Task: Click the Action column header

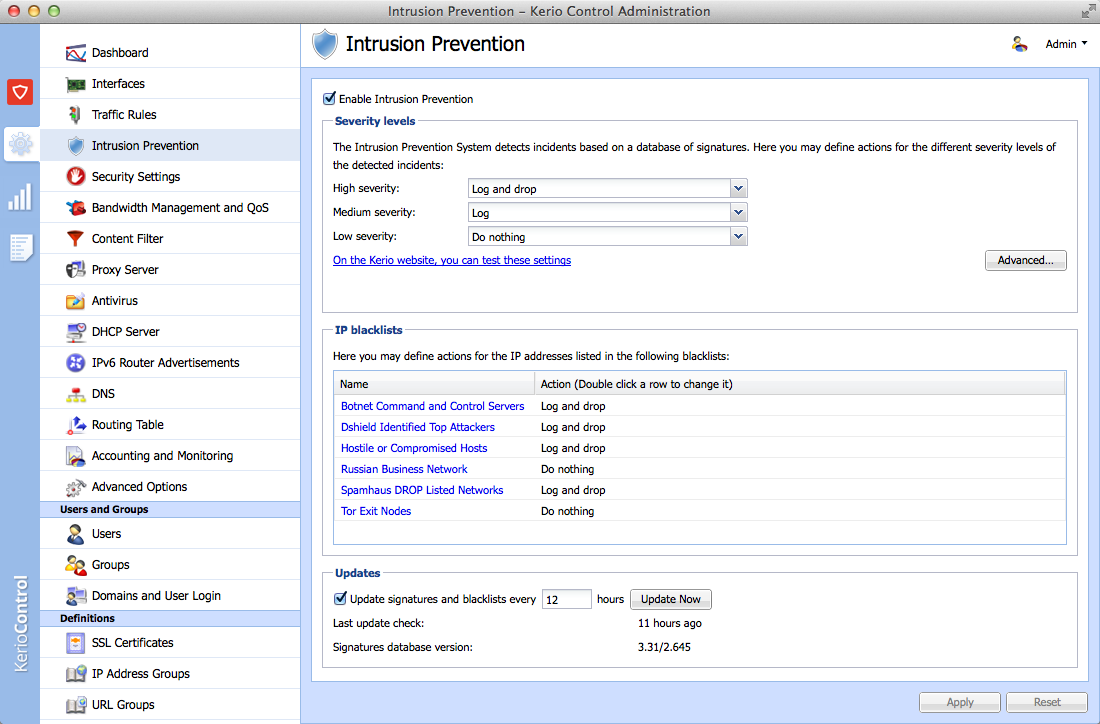Action: coord(800,384)
